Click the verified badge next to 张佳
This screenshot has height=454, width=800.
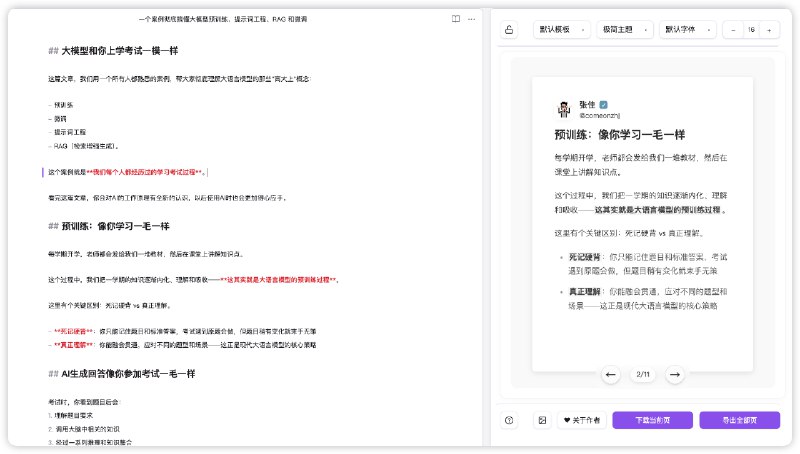coord(604,105)
